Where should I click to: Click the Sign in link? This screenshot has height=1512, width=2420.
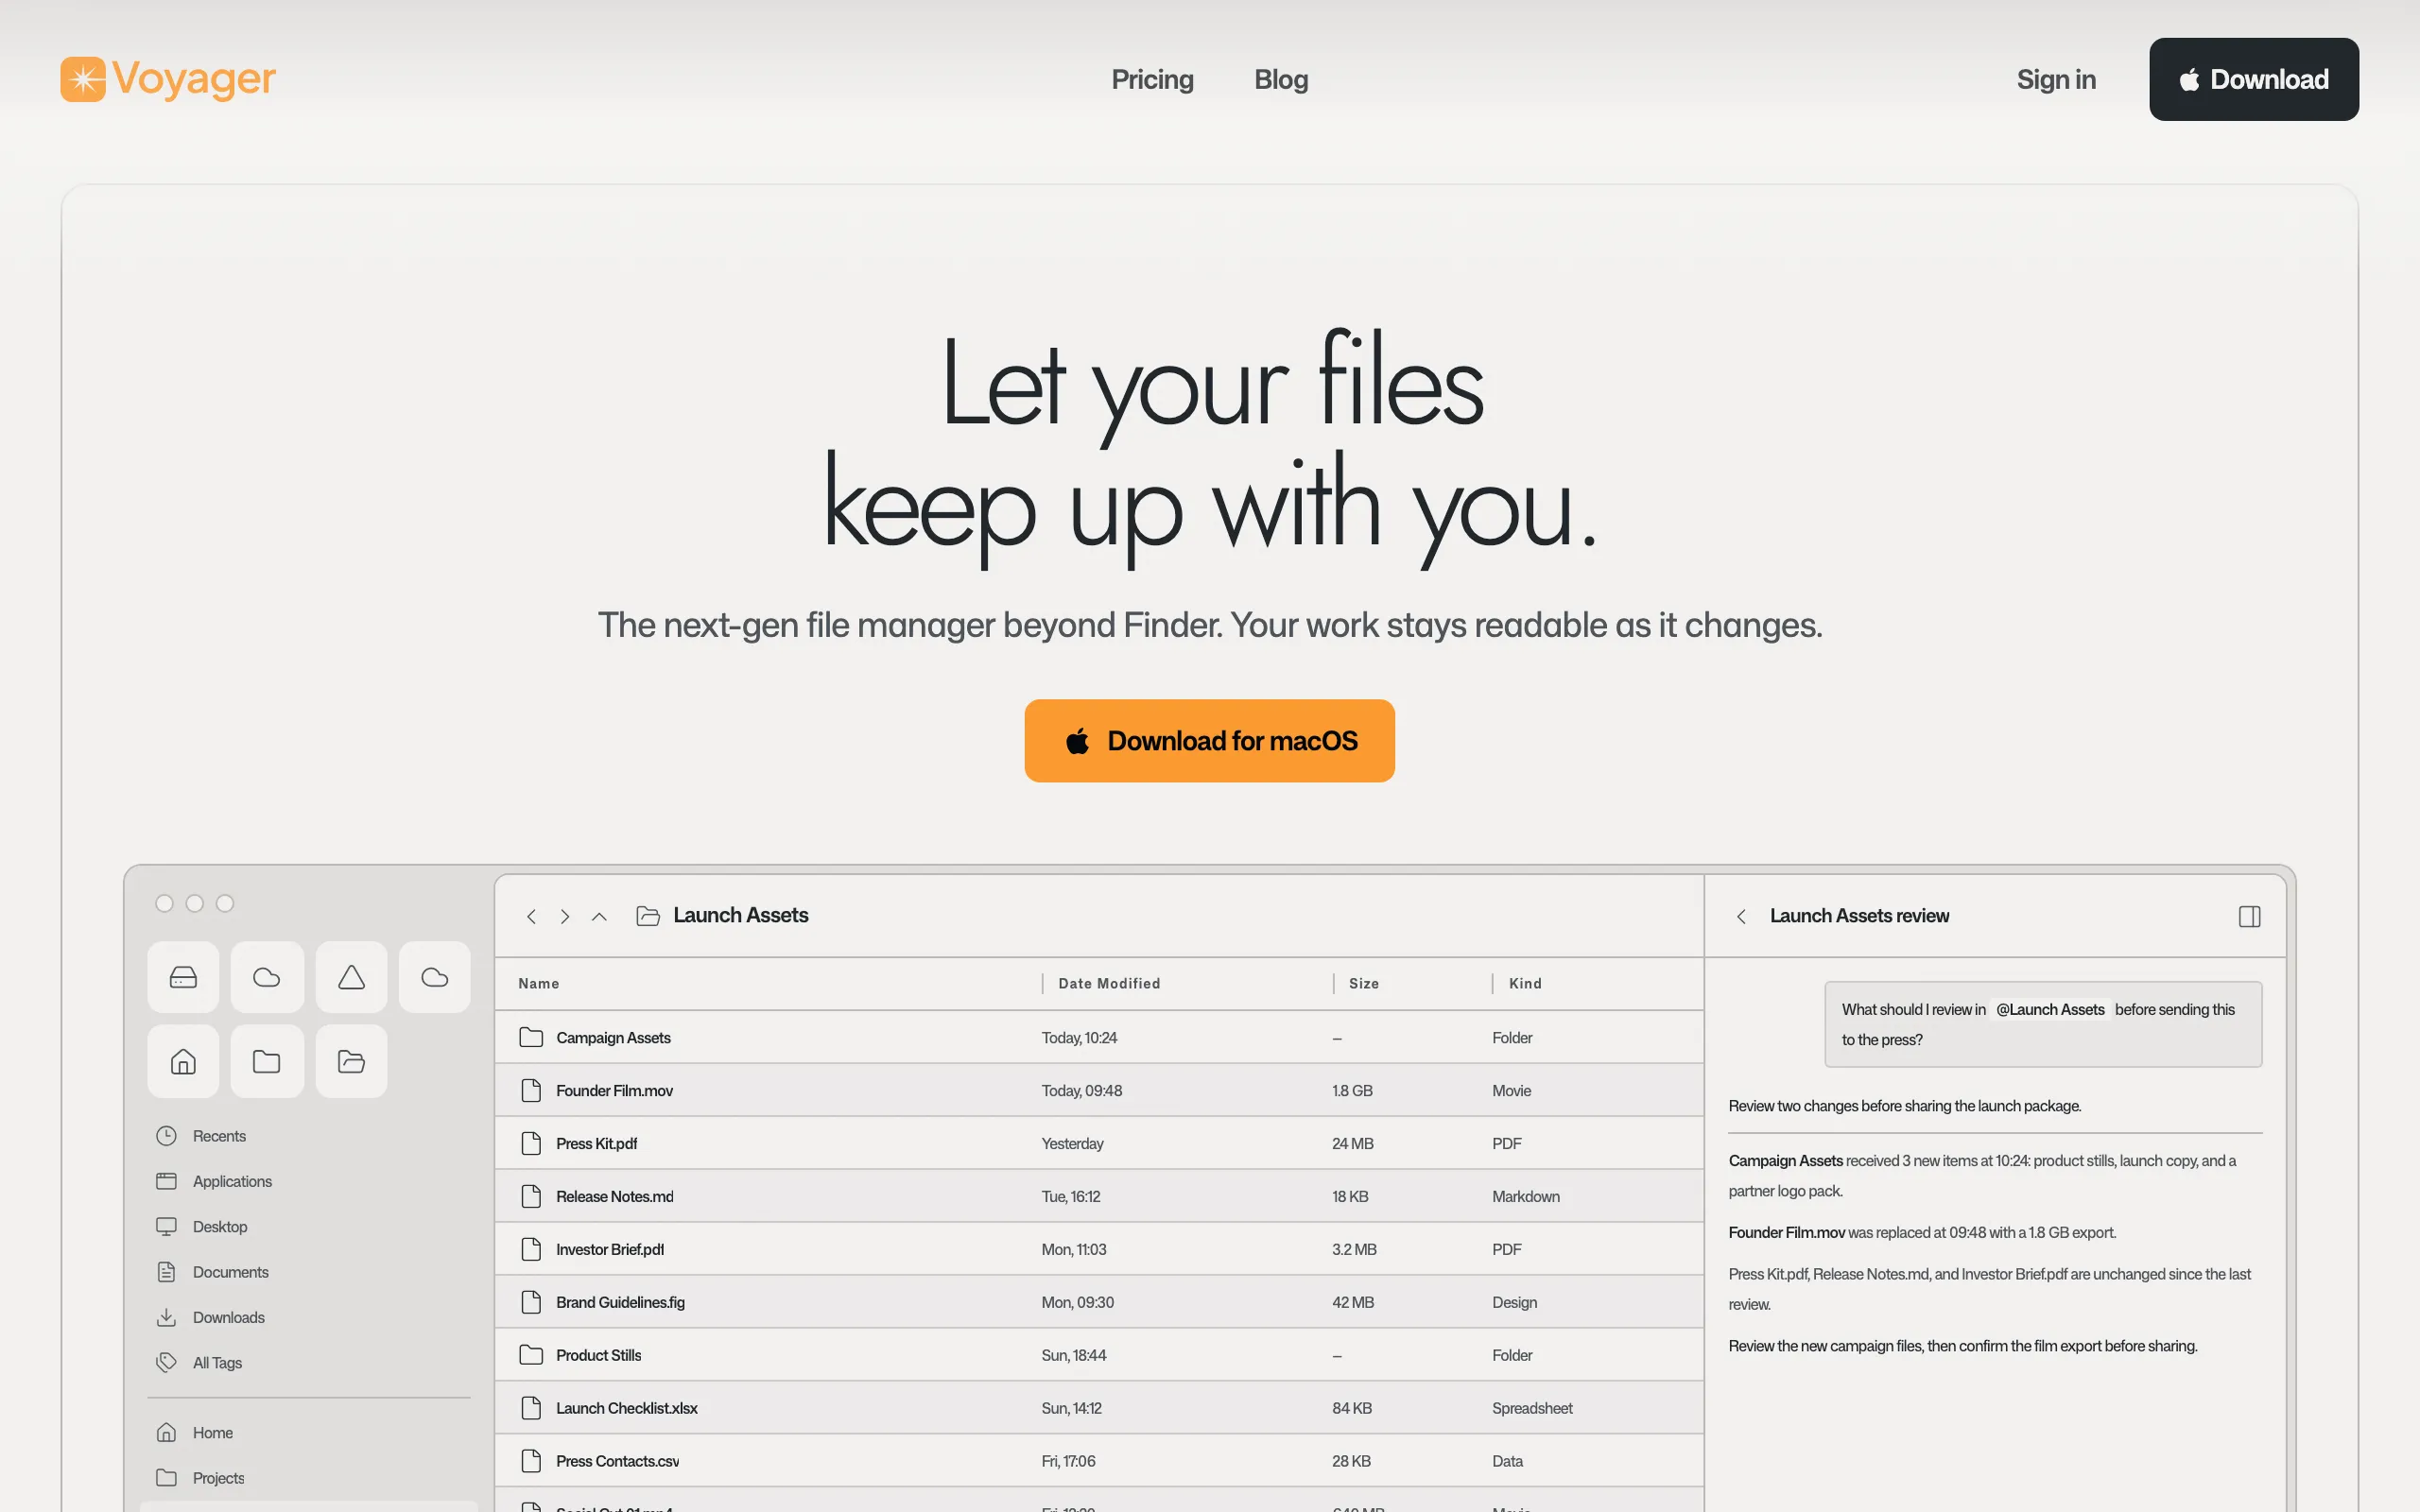[x=2056, y=79]
